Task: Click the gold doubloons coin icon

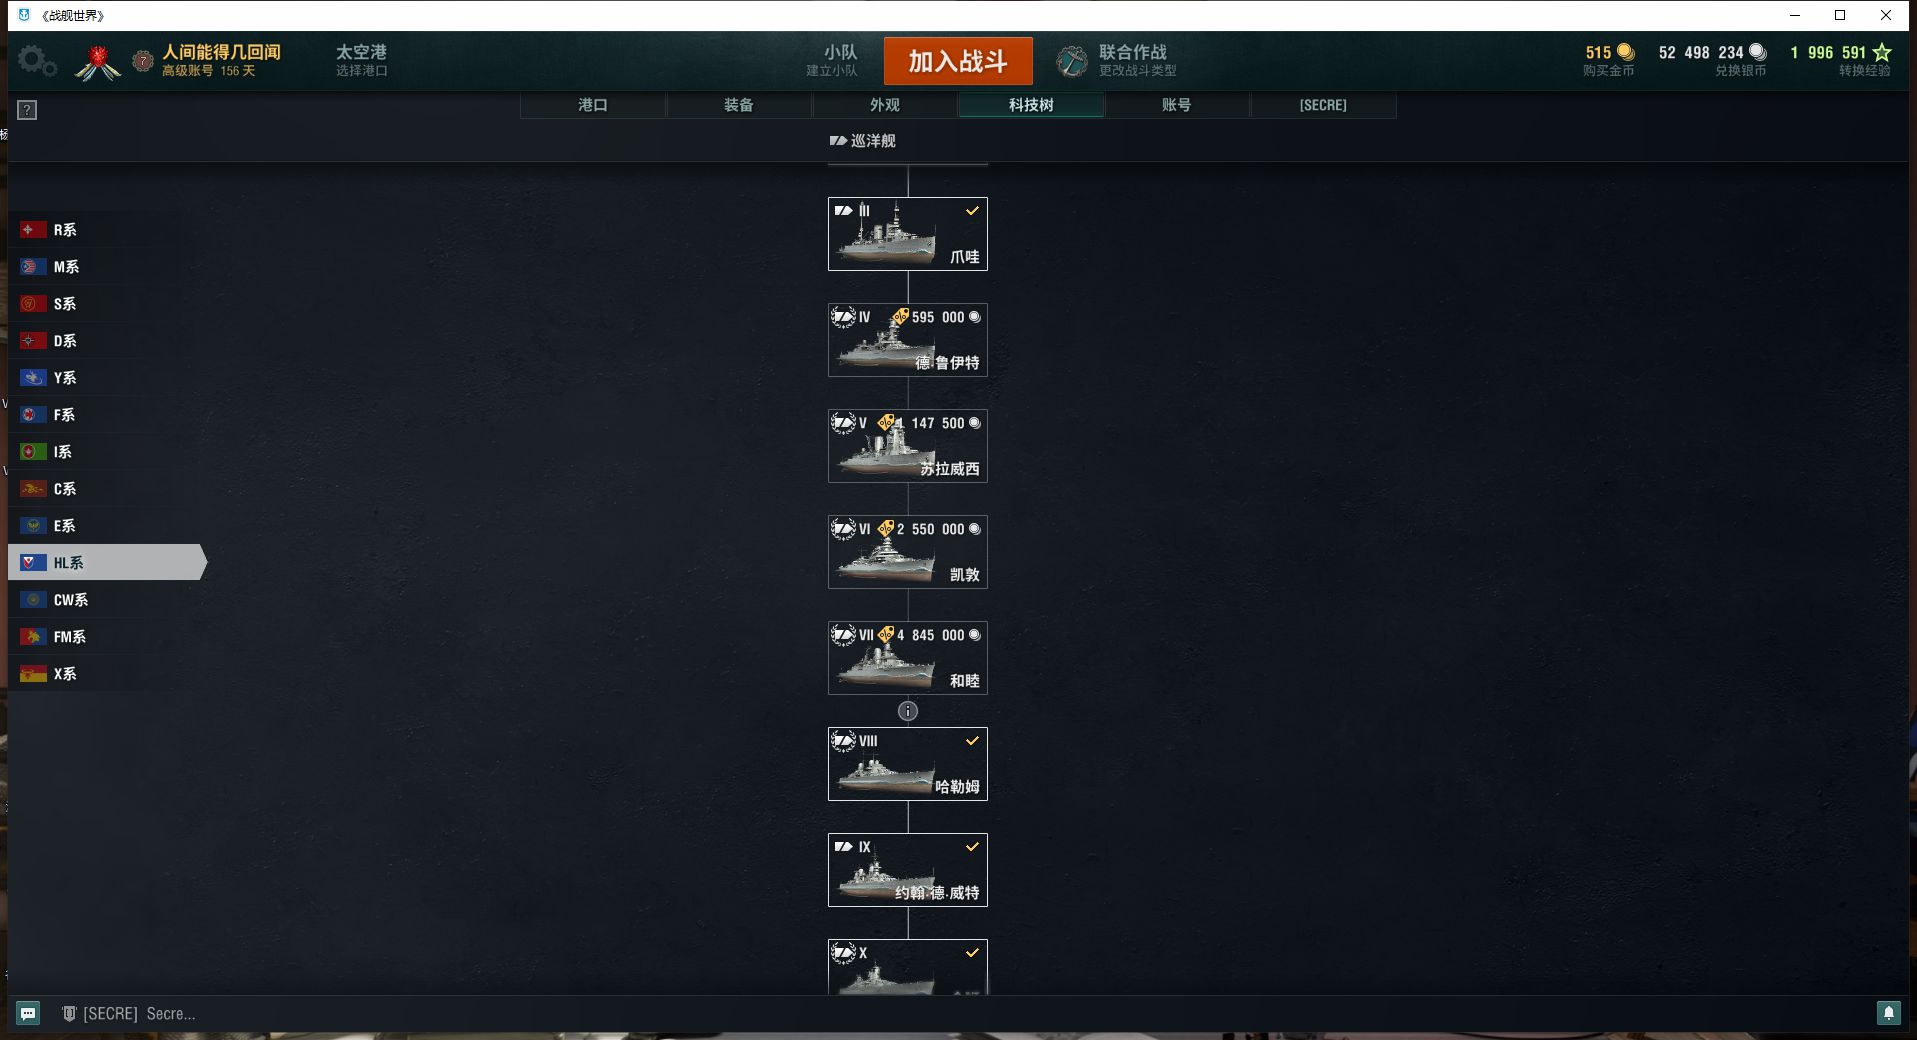Action: (1625, 52)
